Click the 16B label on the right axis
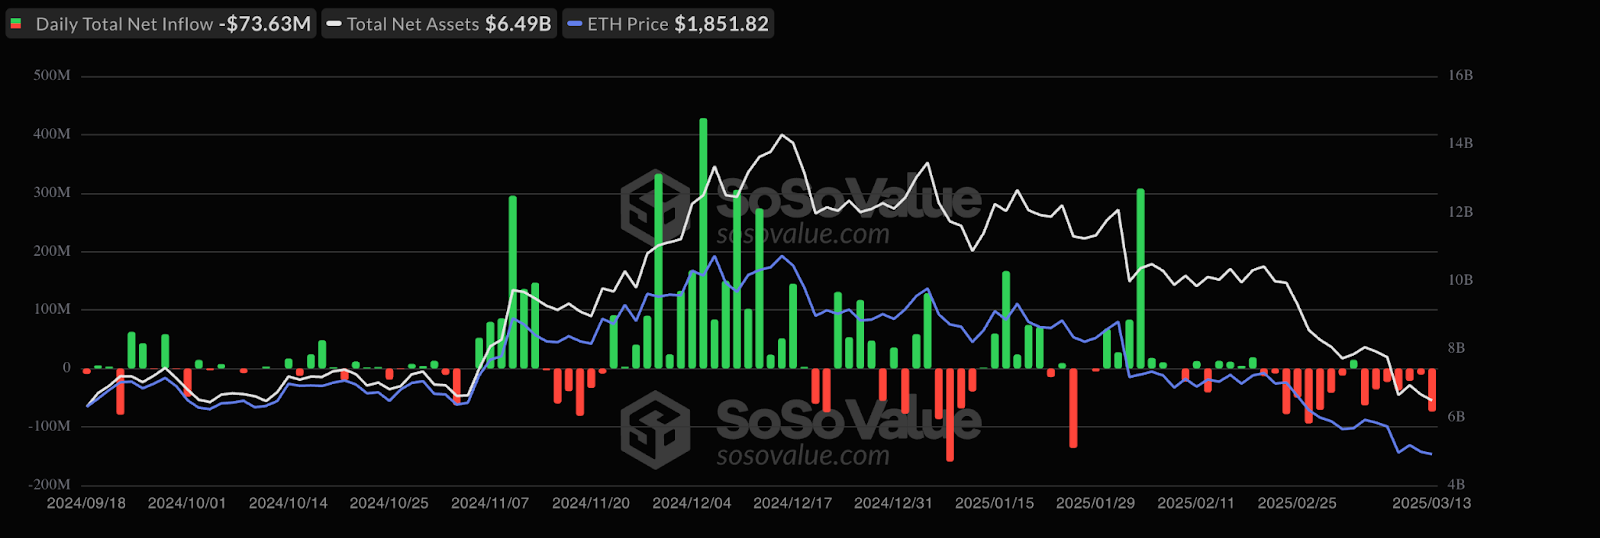1600x538 pixels. tap(1460, 76)
